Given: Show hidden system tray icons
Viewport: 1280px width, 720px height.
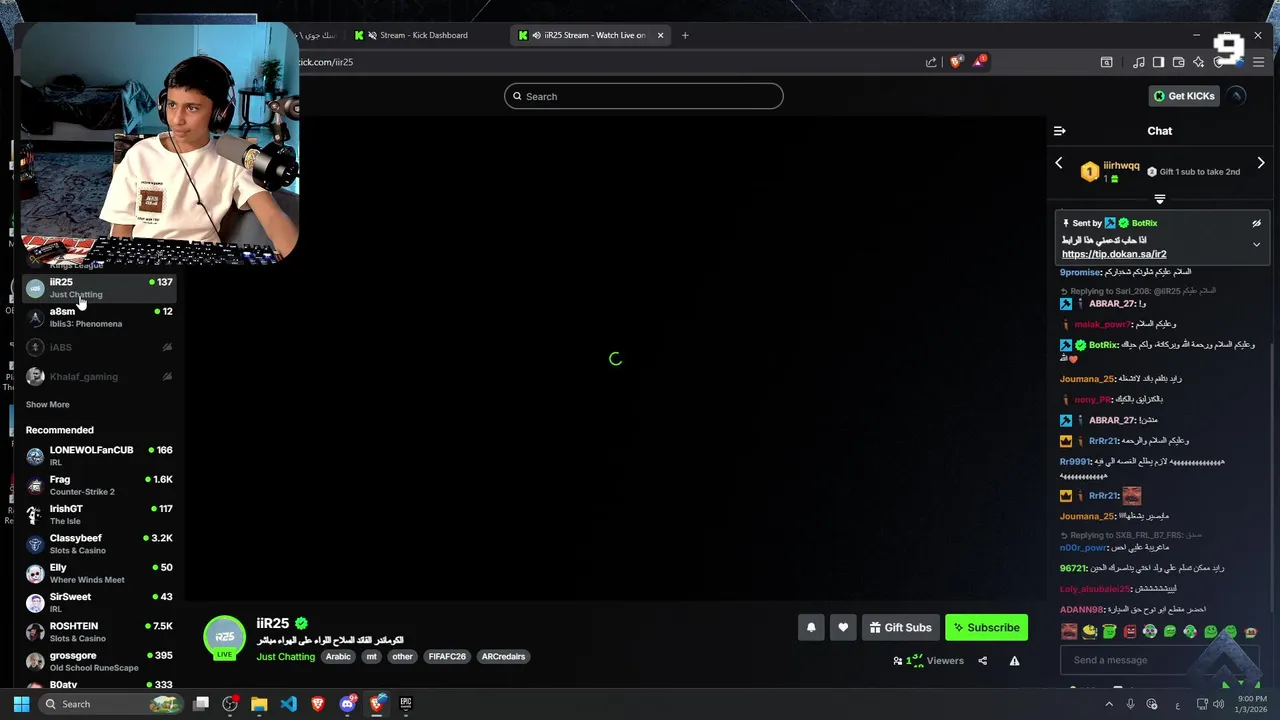Looking at the screenshot, I should click(1108, 704).
